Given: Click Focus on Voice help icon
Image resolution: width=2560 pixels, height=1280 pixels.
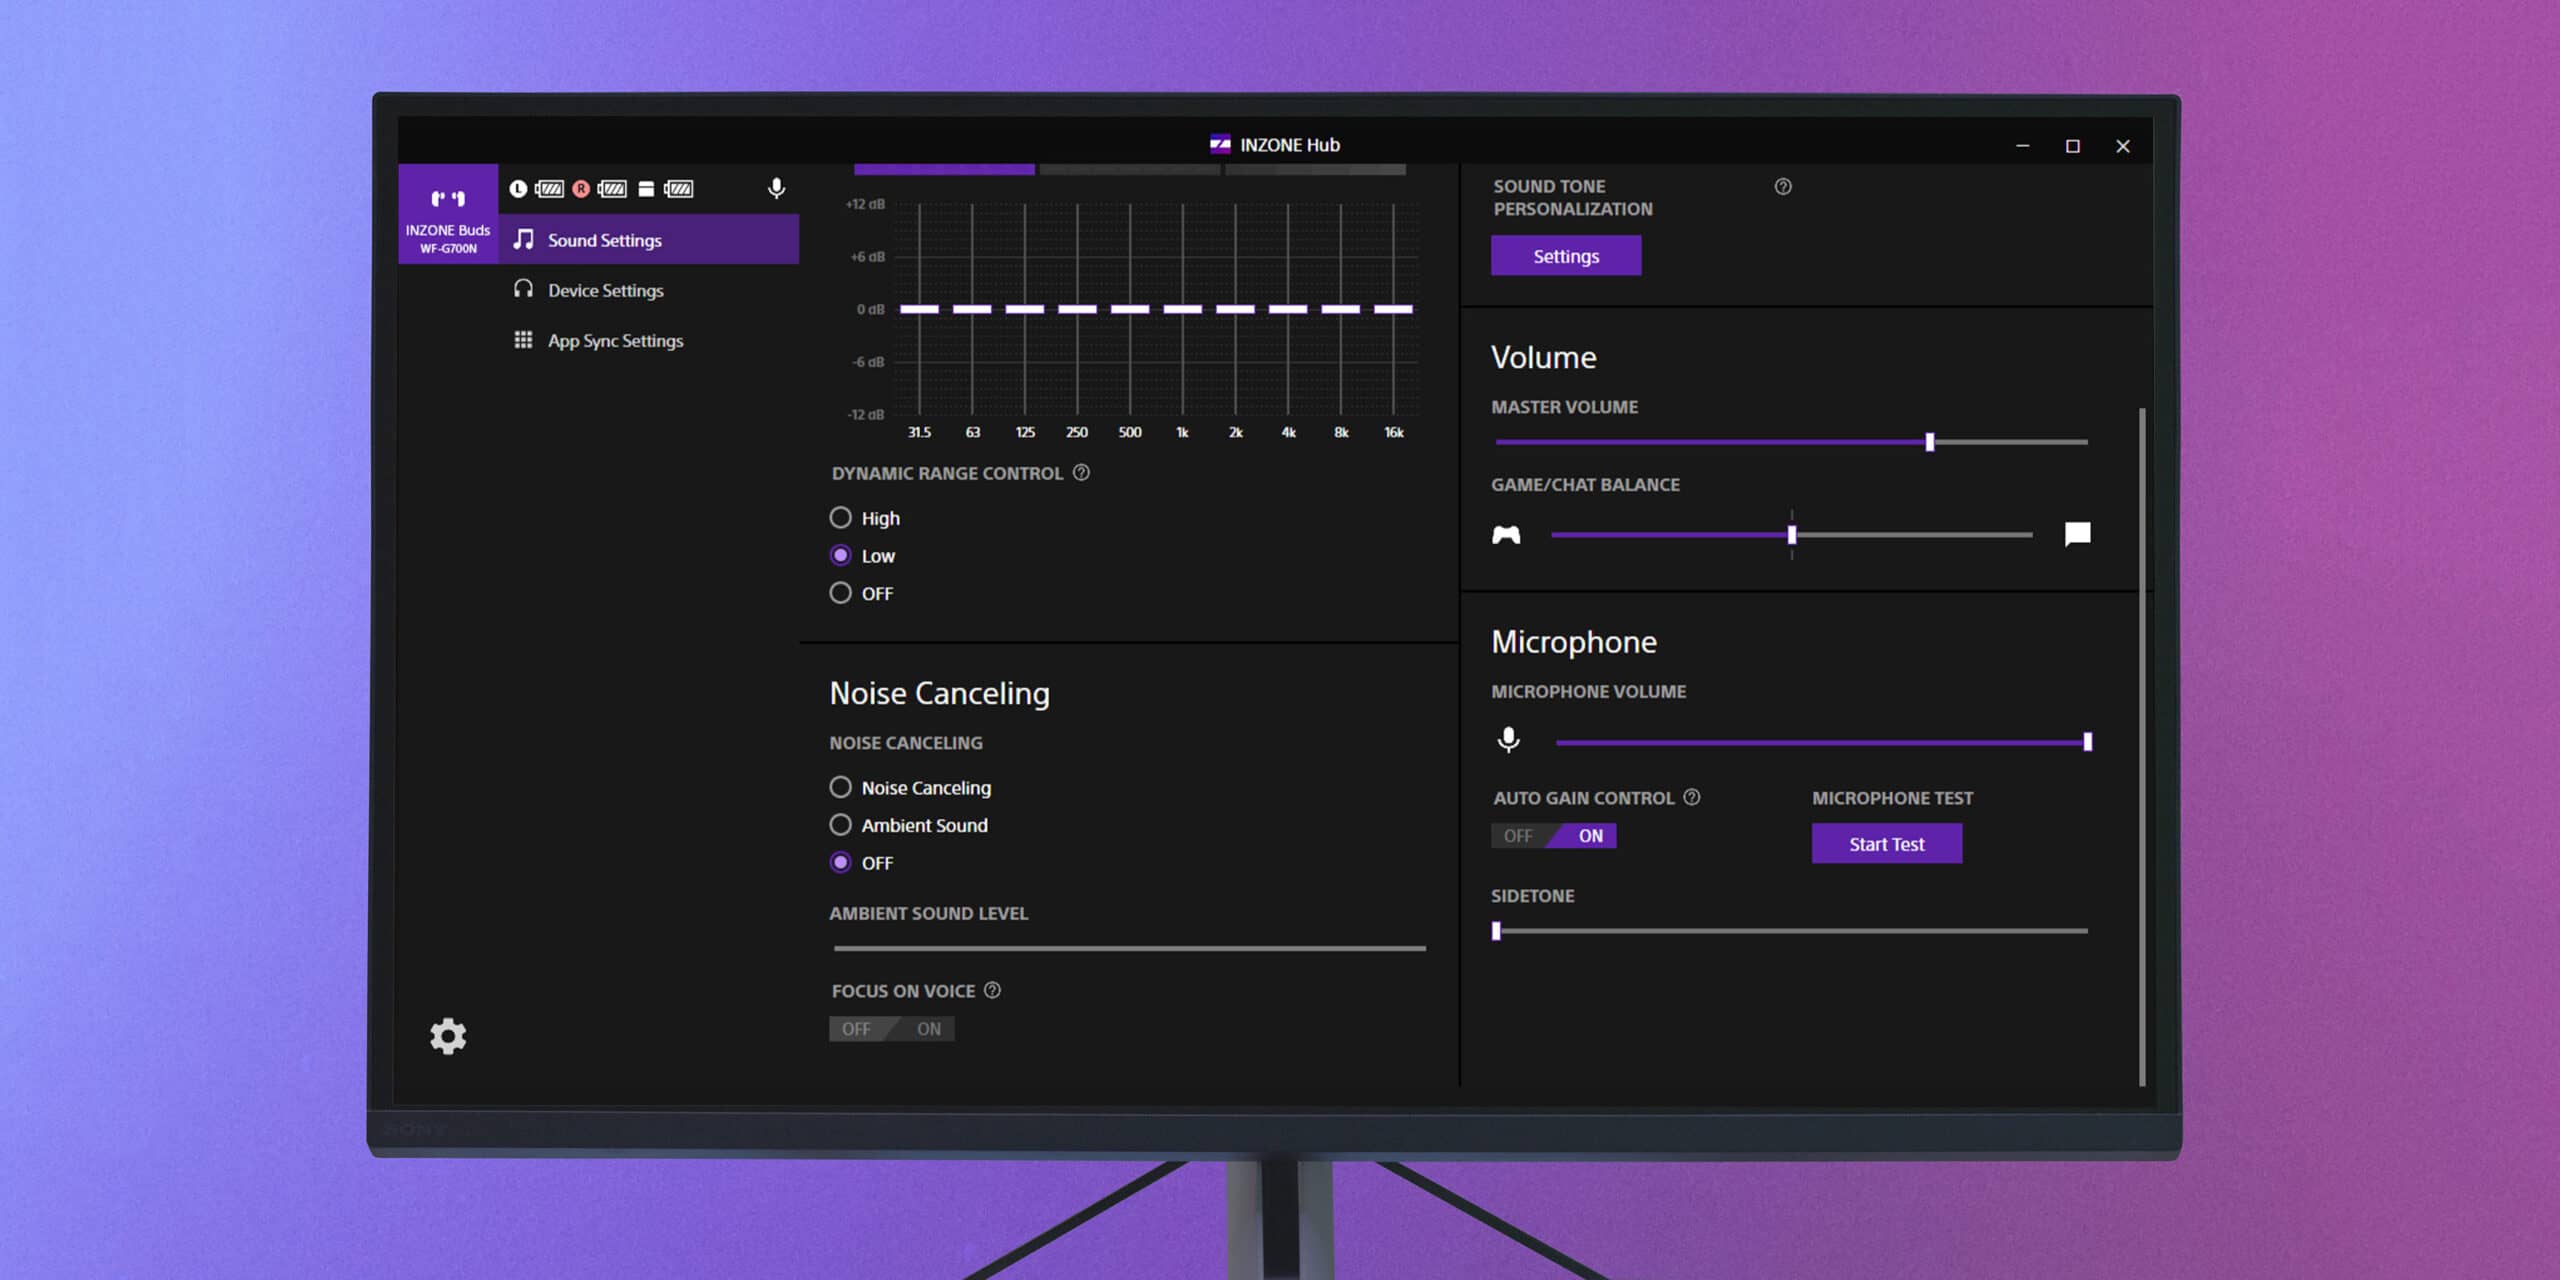Looking at the screenshot, I should coord(992,990).
